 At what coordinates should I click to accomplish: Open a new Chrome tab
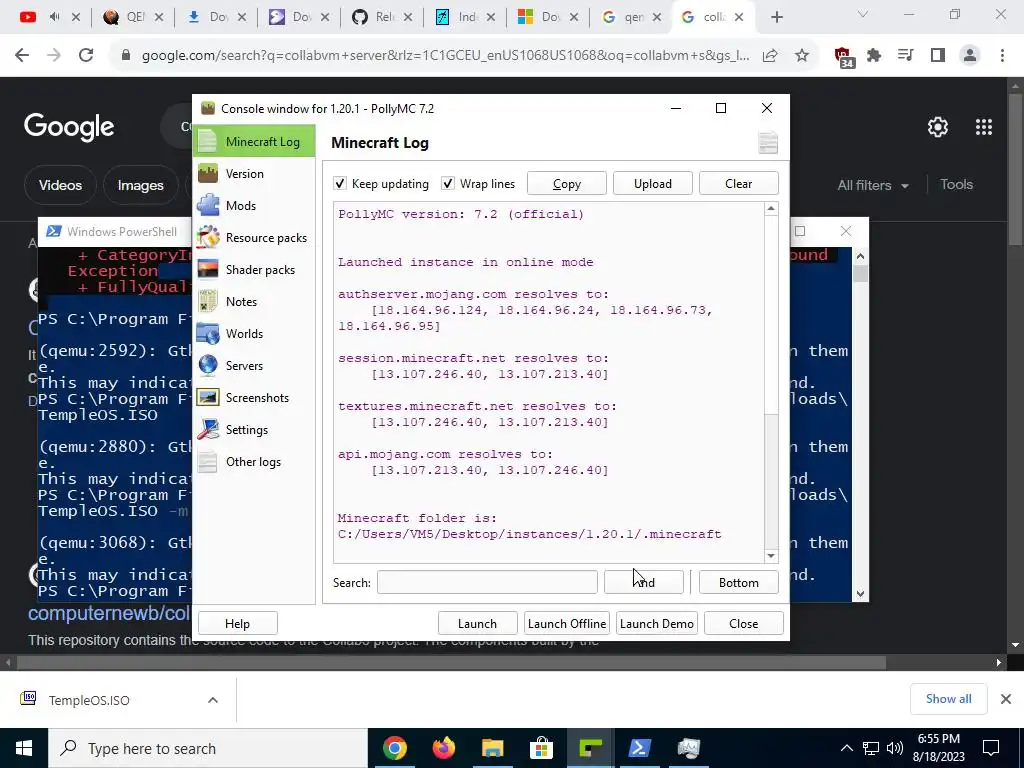776,18
